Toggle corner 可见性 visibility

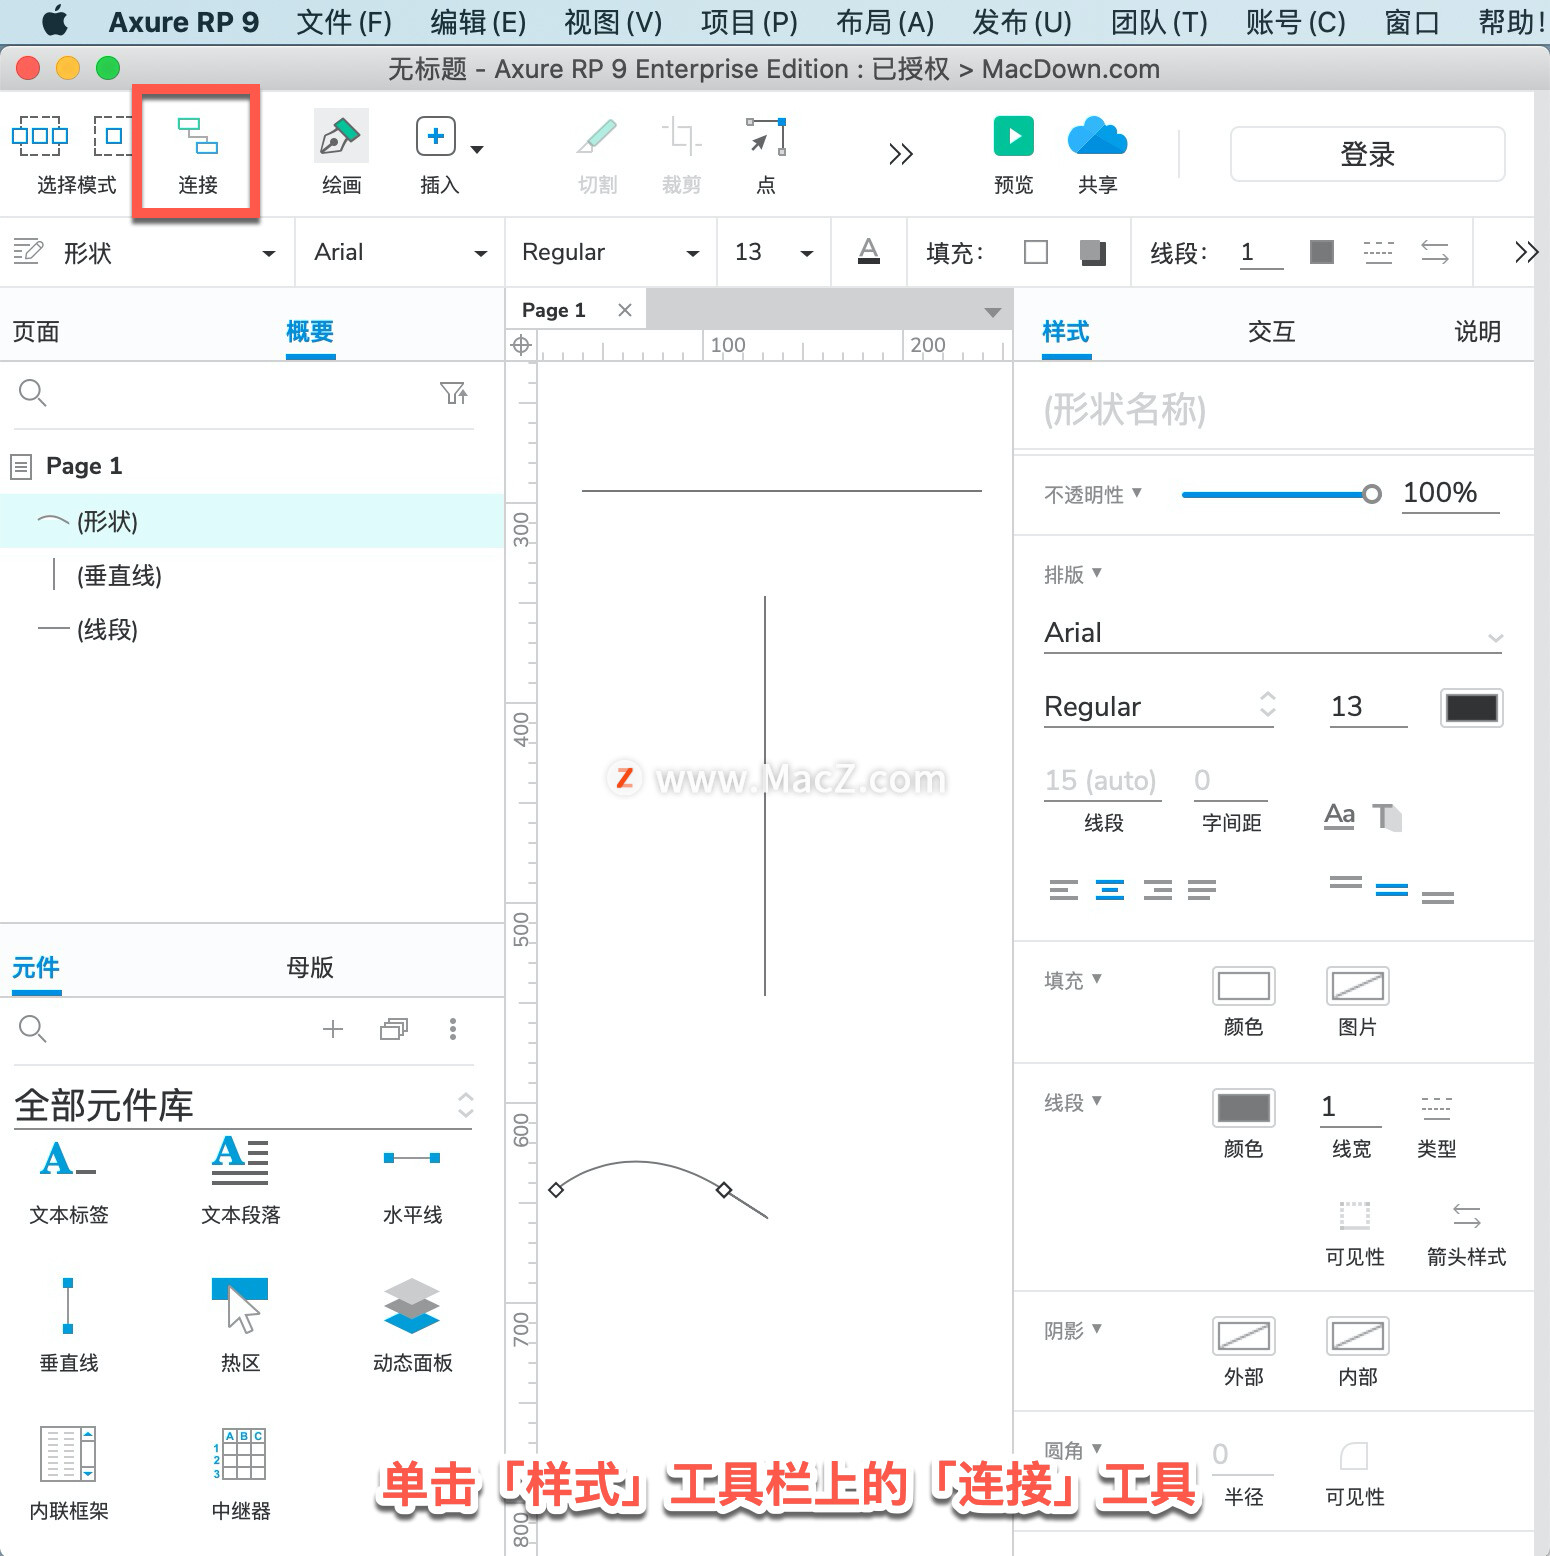tap(1354, 1455)
